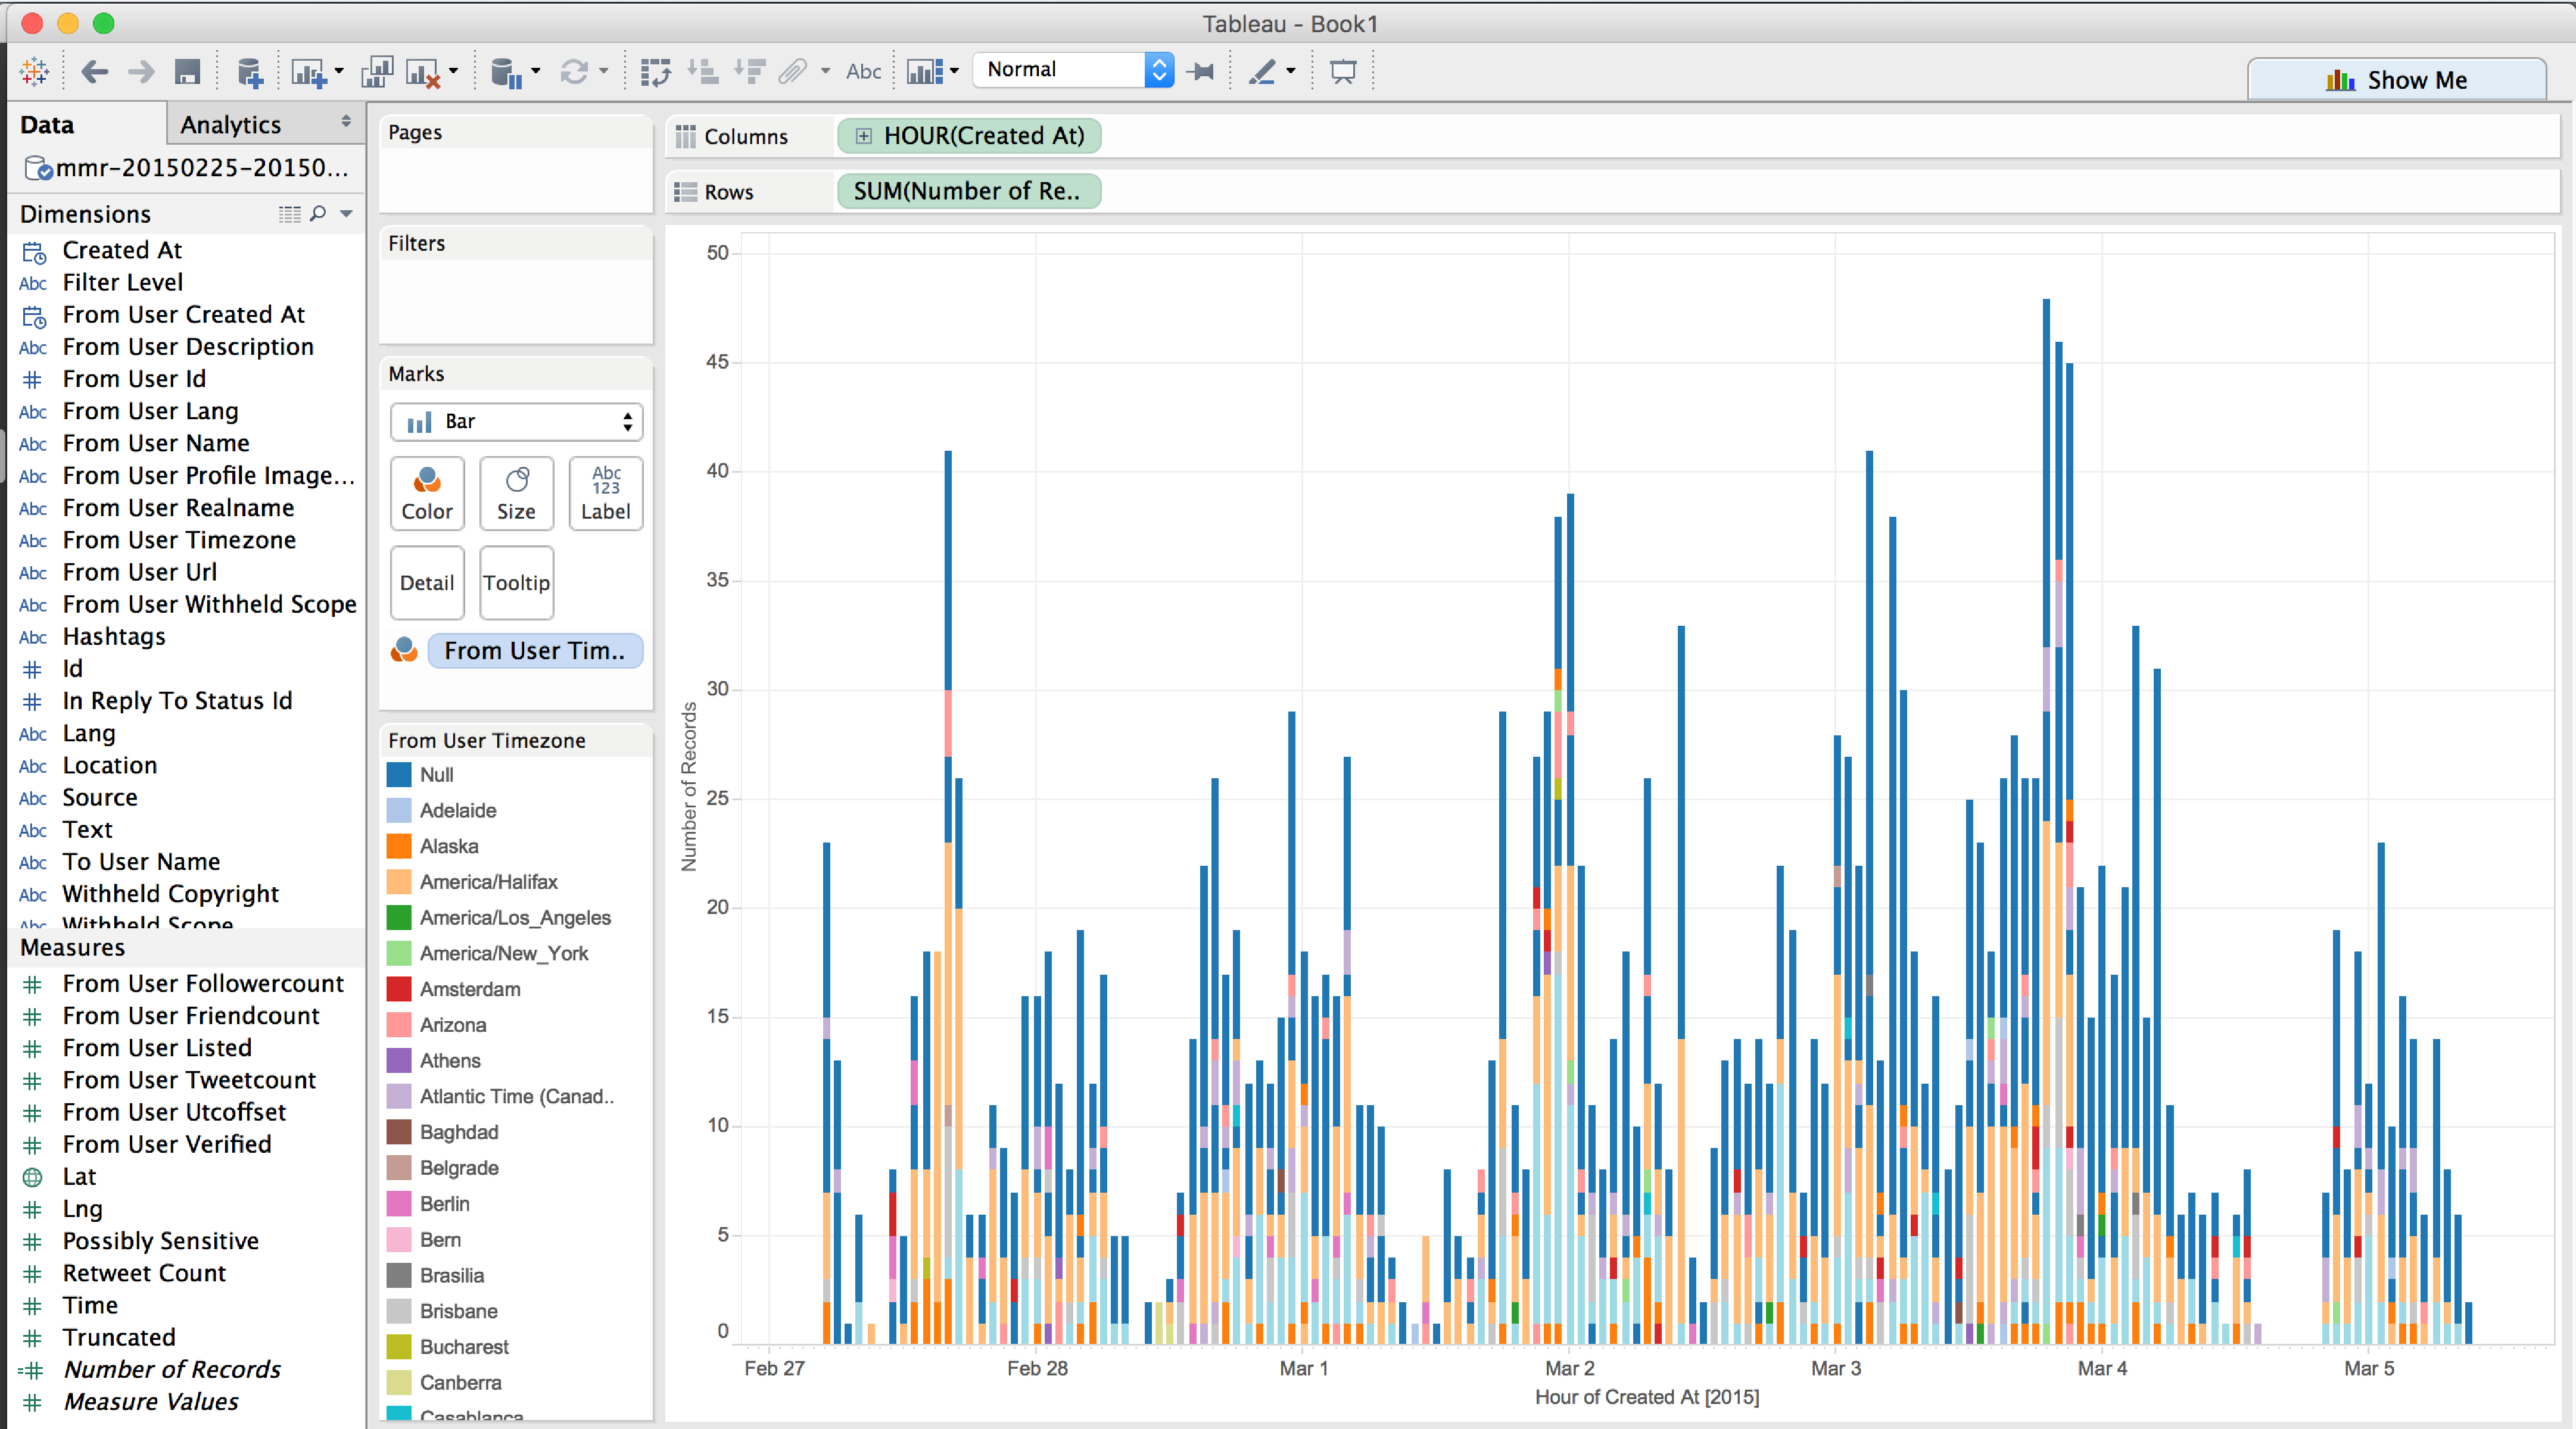Clear the sheet
The image size is (2576, 1429).
[423, 72]
